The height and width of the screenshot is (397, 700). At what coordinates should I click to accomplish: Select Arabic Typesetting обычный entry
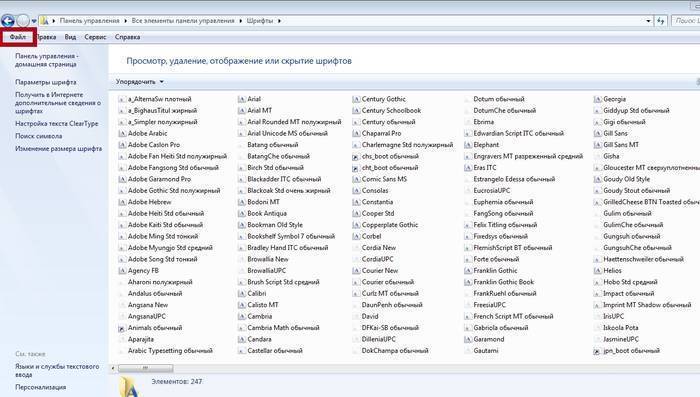tap(170, 351)
